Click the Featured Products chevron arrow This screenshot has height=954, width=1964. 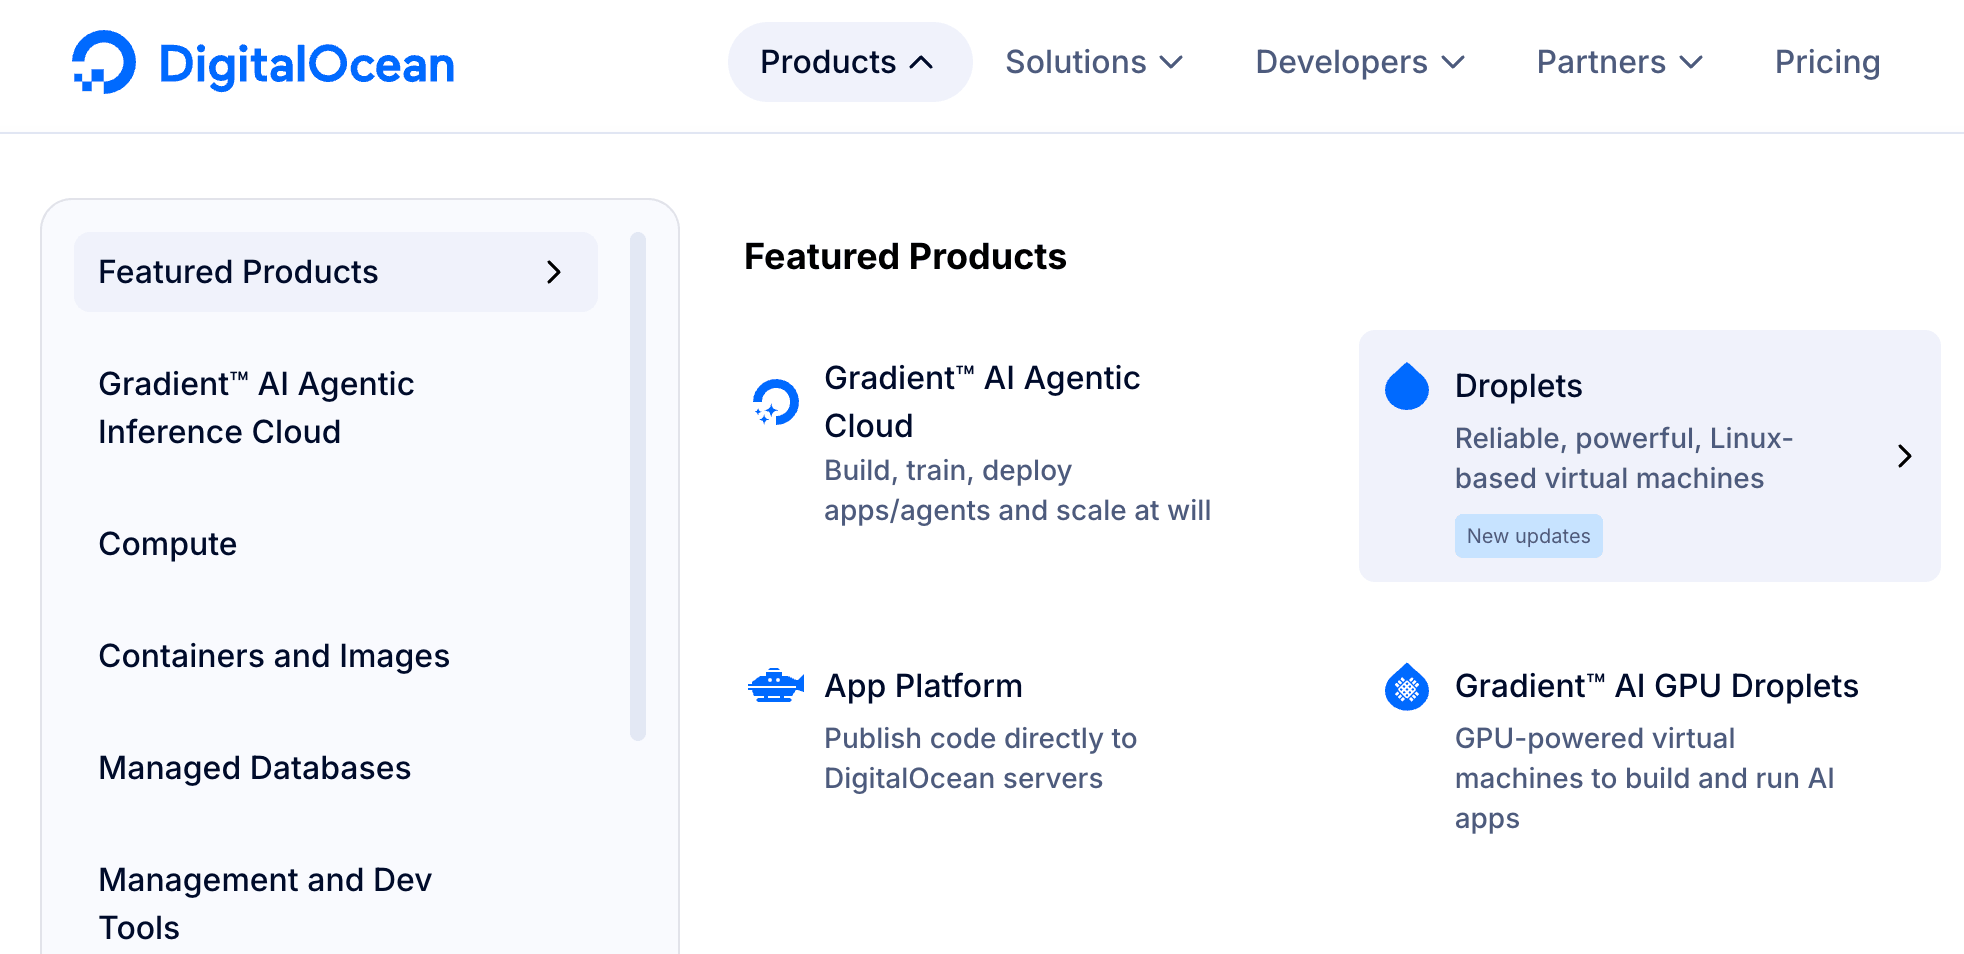(554, 272)
